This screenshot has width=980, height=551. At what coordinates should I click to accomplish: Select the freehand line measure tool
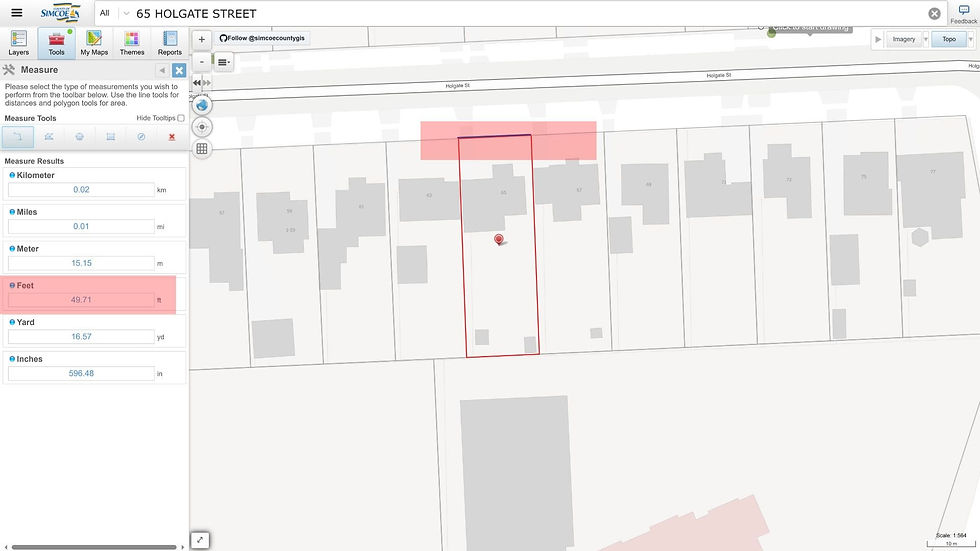click(x=49, y=137)
